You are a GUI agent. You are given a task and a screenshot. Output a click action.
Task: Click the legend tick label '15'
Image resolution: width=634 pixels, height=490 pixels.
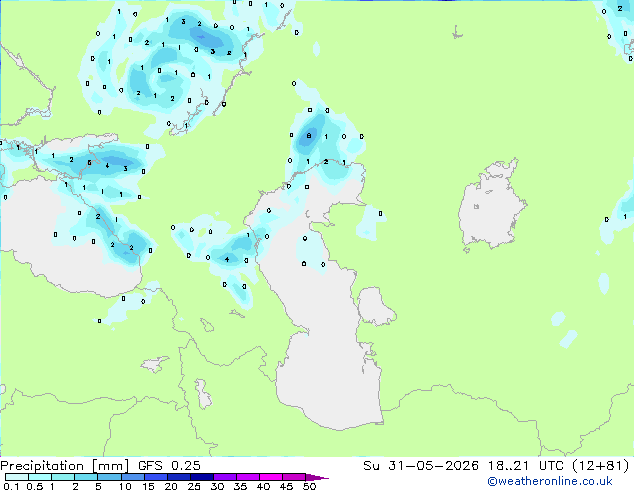coord(148,486)
